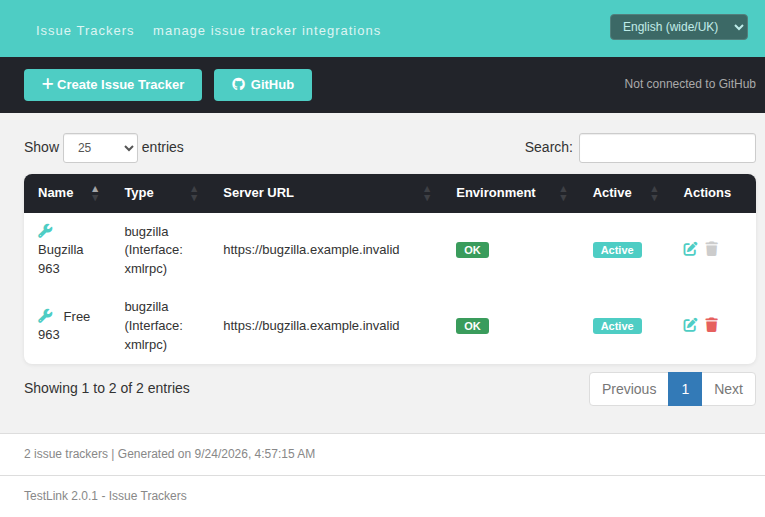The height and width of the screenshot is (517, 765).
Task: Click the wrench icon beside Free 963
Action: tap(45, 316)
